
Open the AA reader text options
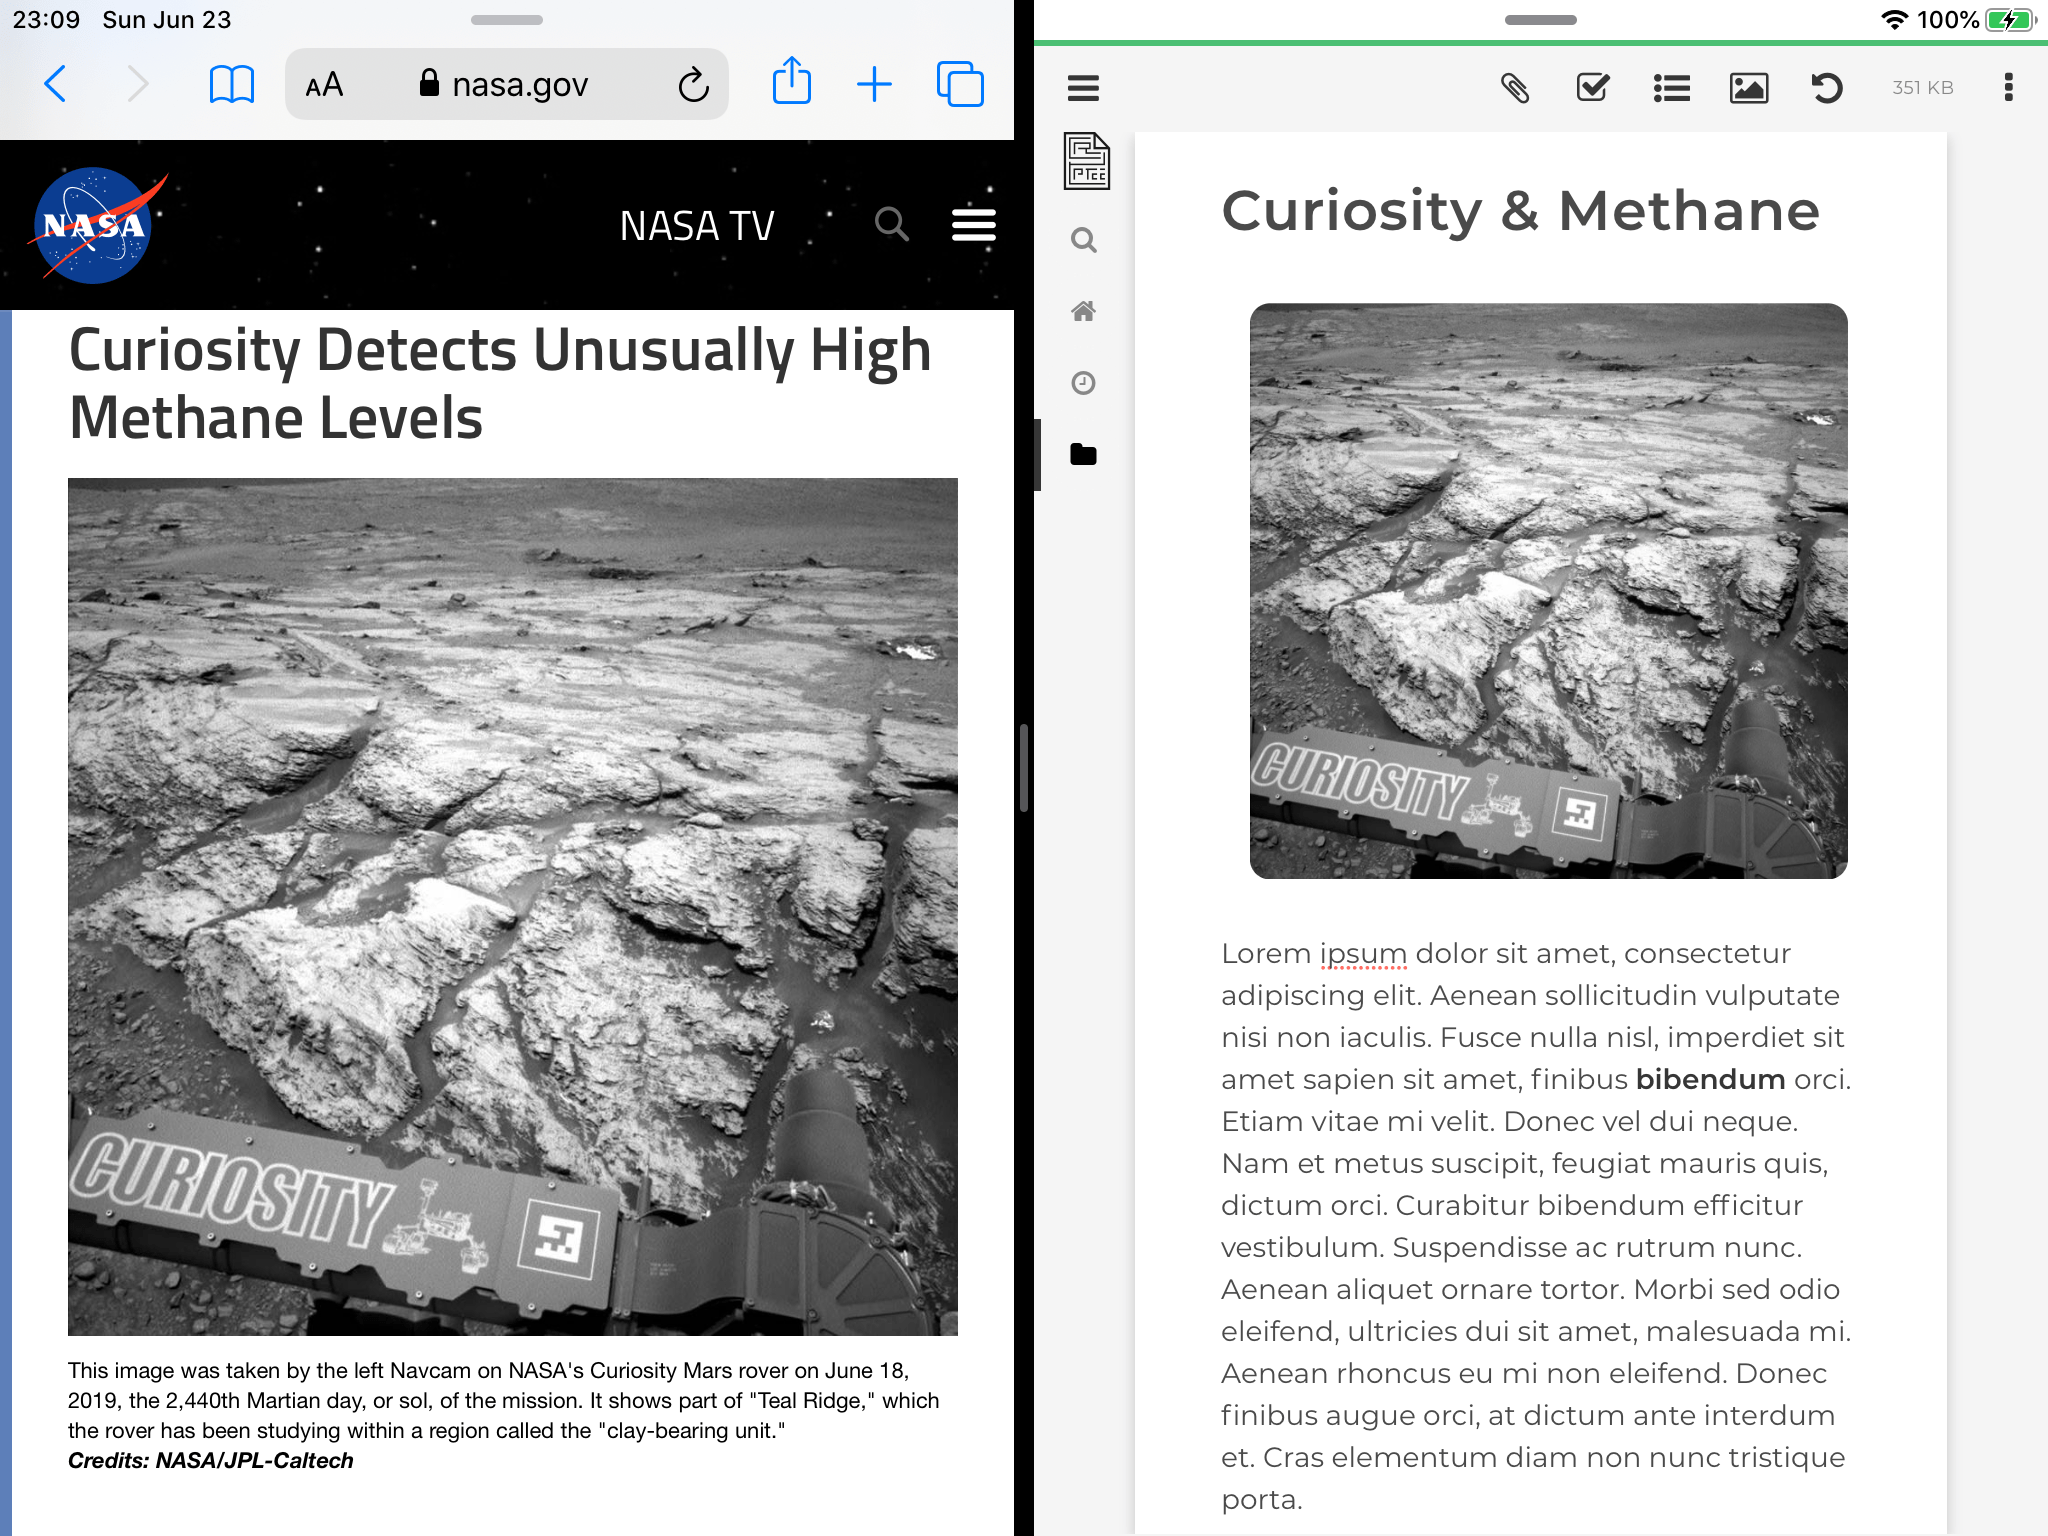324,85
